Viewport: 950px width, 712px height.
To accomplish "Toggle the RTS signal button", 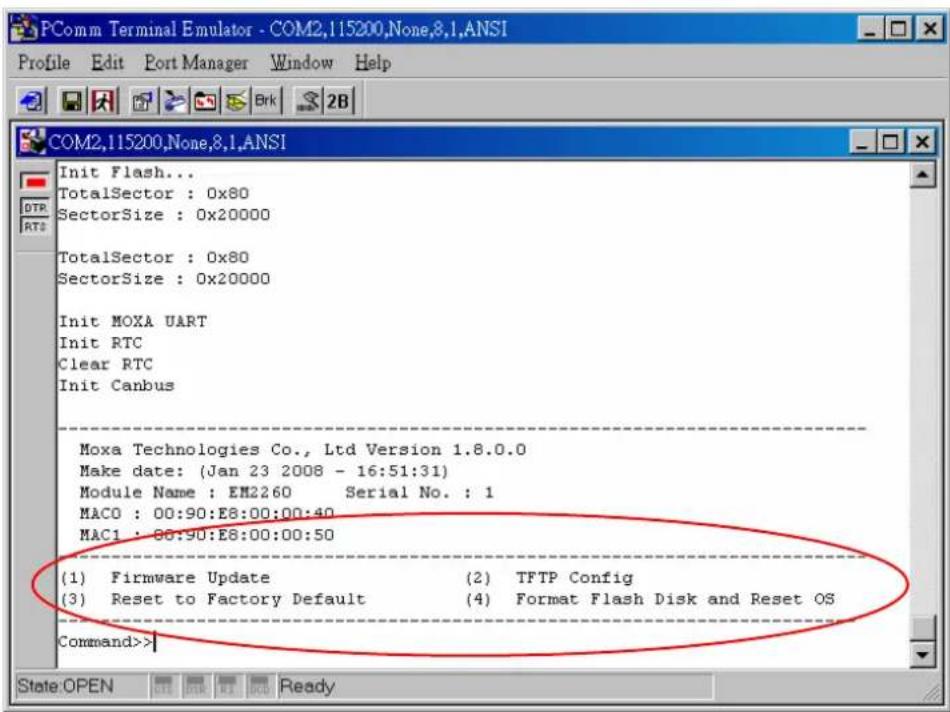I will (35, 226).
